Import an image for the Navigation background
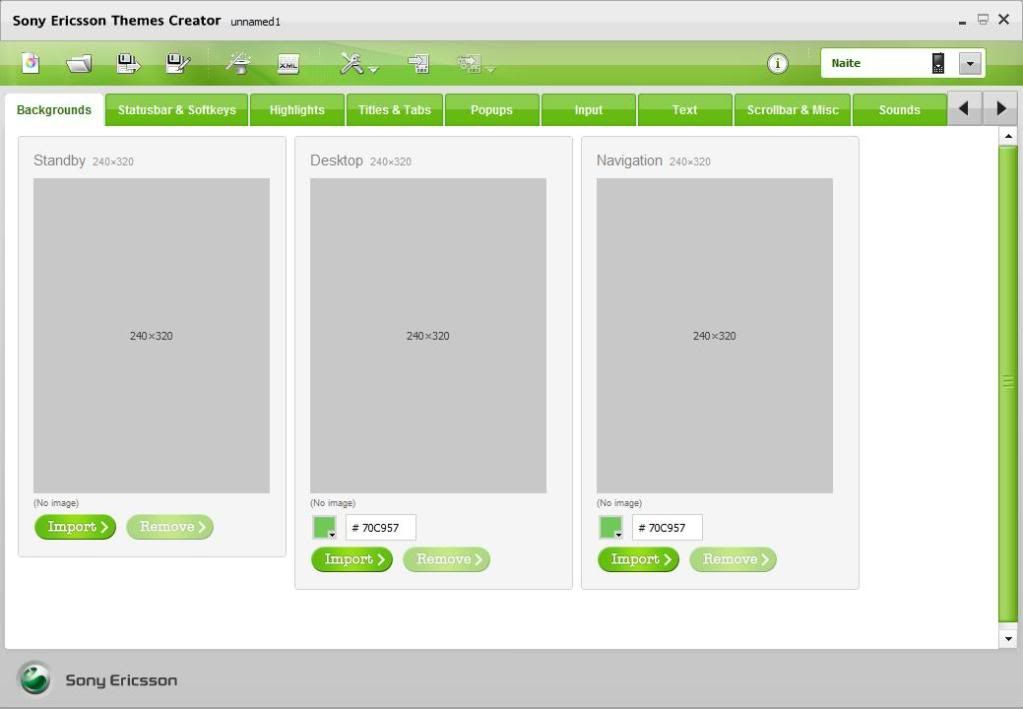1023x709 pixels. pos(638,560)
